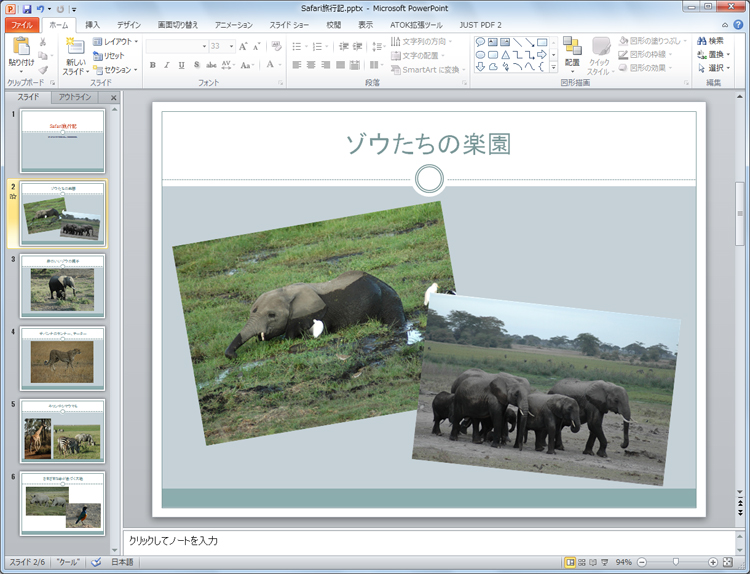Screen dimensions: 750x574
Task: Select the triangle shape in gallery
Action: pos(505,55)
